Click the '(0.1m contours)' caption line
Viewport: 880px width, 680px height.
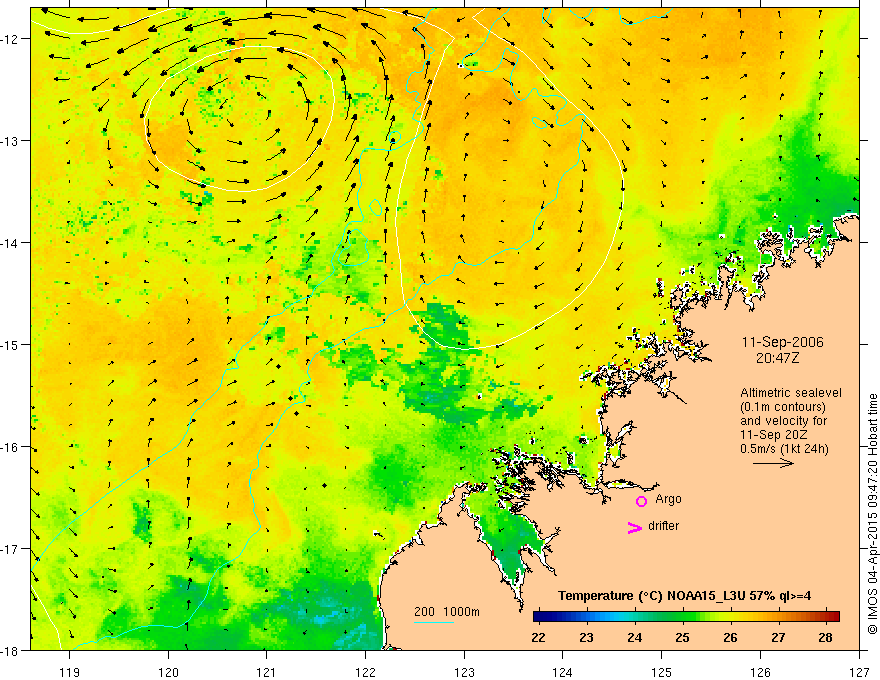[783, 407]
